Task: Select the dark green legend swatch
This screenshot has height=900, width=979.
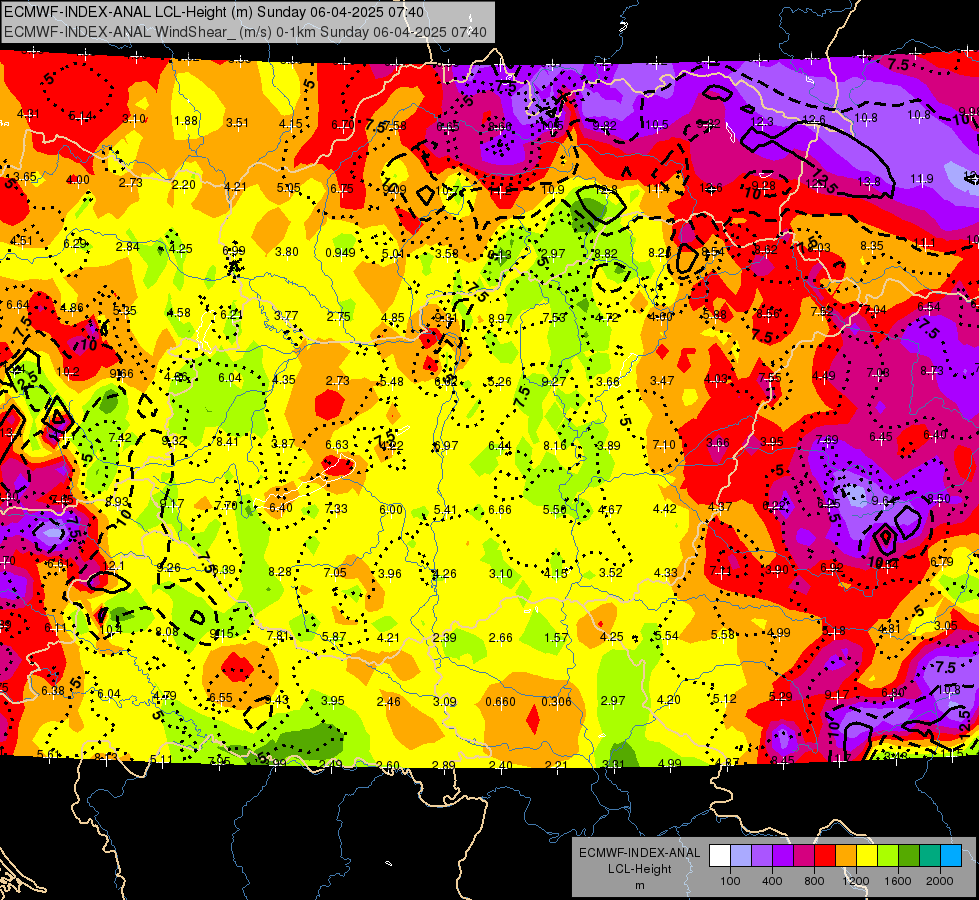Action: [x=909, y=856]
